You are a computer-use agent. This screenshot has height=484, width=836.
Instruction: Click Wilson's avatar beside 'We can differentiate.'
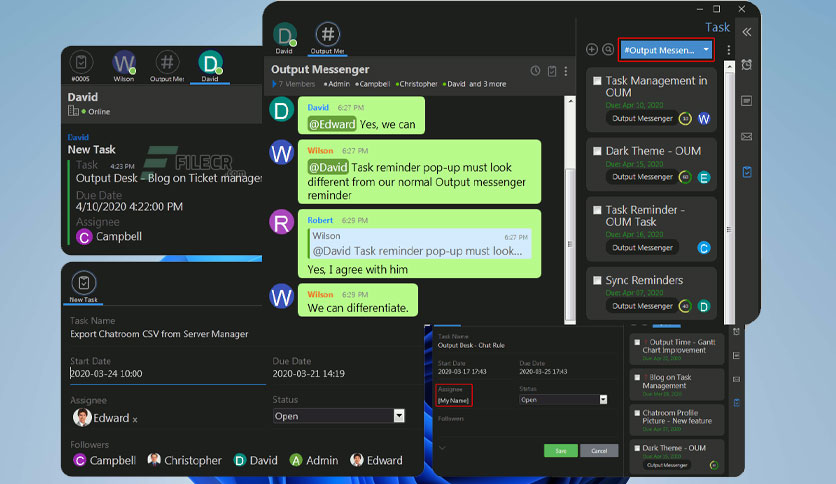(281, 296)
